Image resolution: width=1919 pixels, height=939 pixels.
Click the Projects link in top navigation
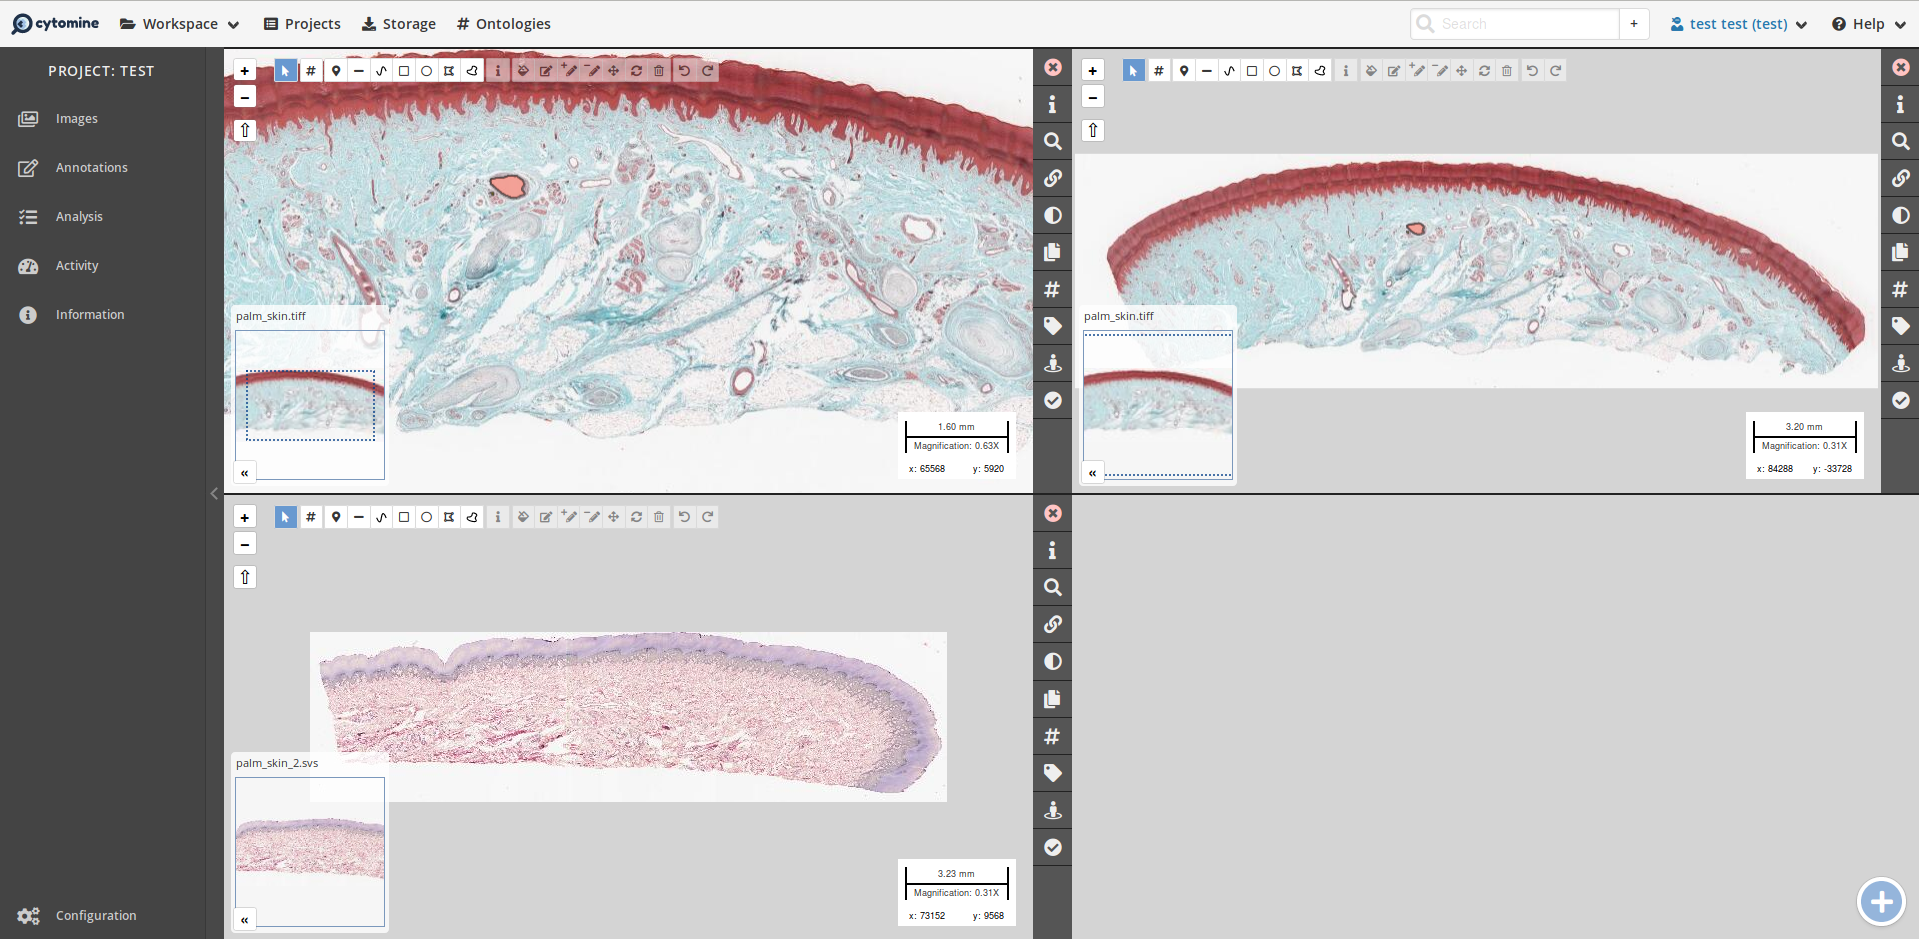tap(302, 24)
